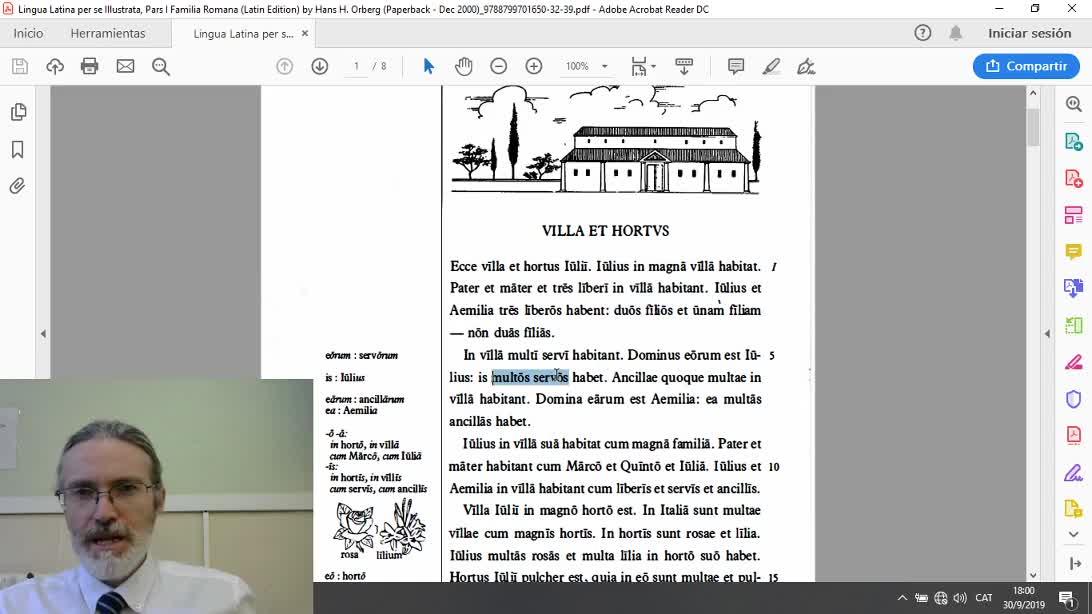Show hidden tray icons chevron
Image resolution: width=1092 pixels, height=614 pixels.
902,597
